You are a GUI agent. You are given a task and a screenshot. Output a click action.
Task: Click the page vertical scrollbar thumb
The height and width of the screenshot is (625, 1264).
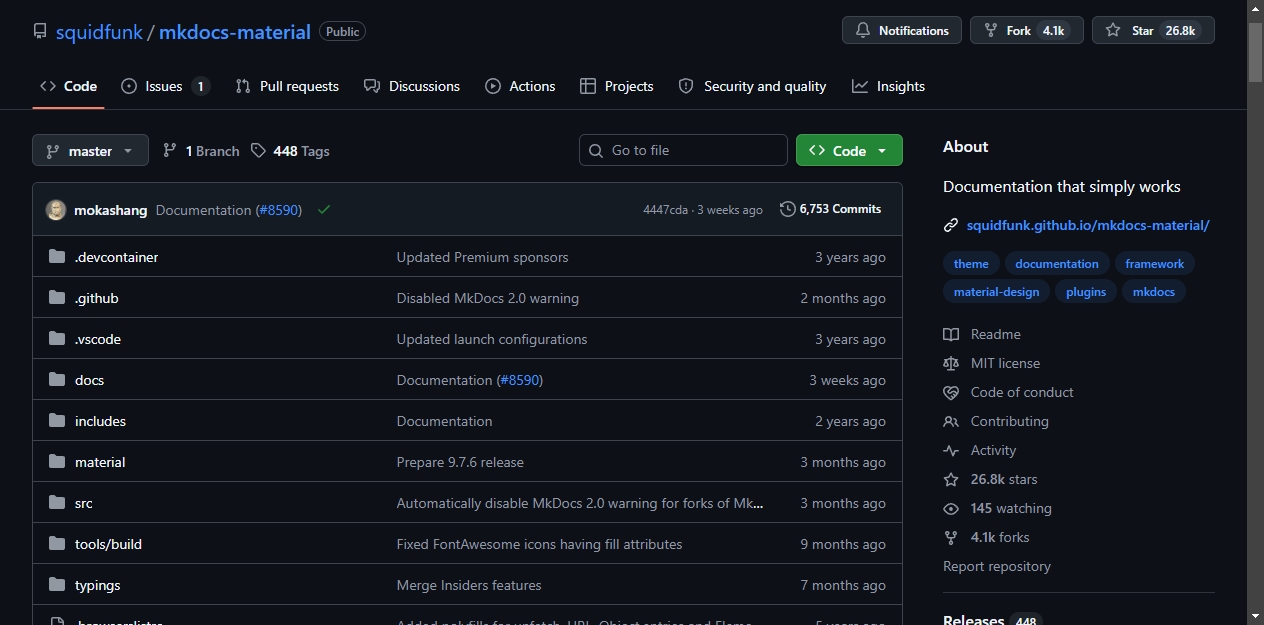(x=1255, y=51)
